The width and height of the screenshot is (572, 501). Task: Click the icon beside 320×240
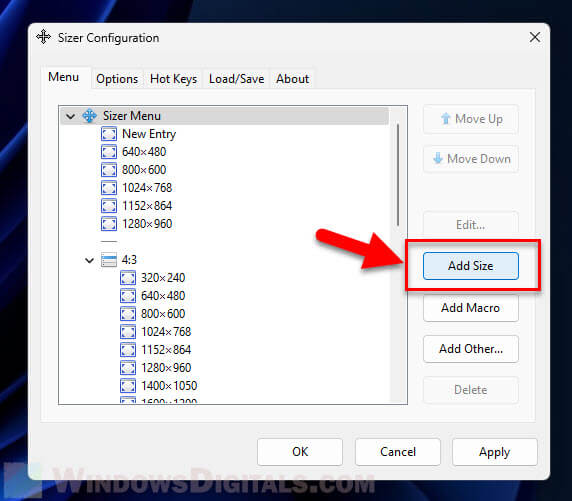point(128,278)
